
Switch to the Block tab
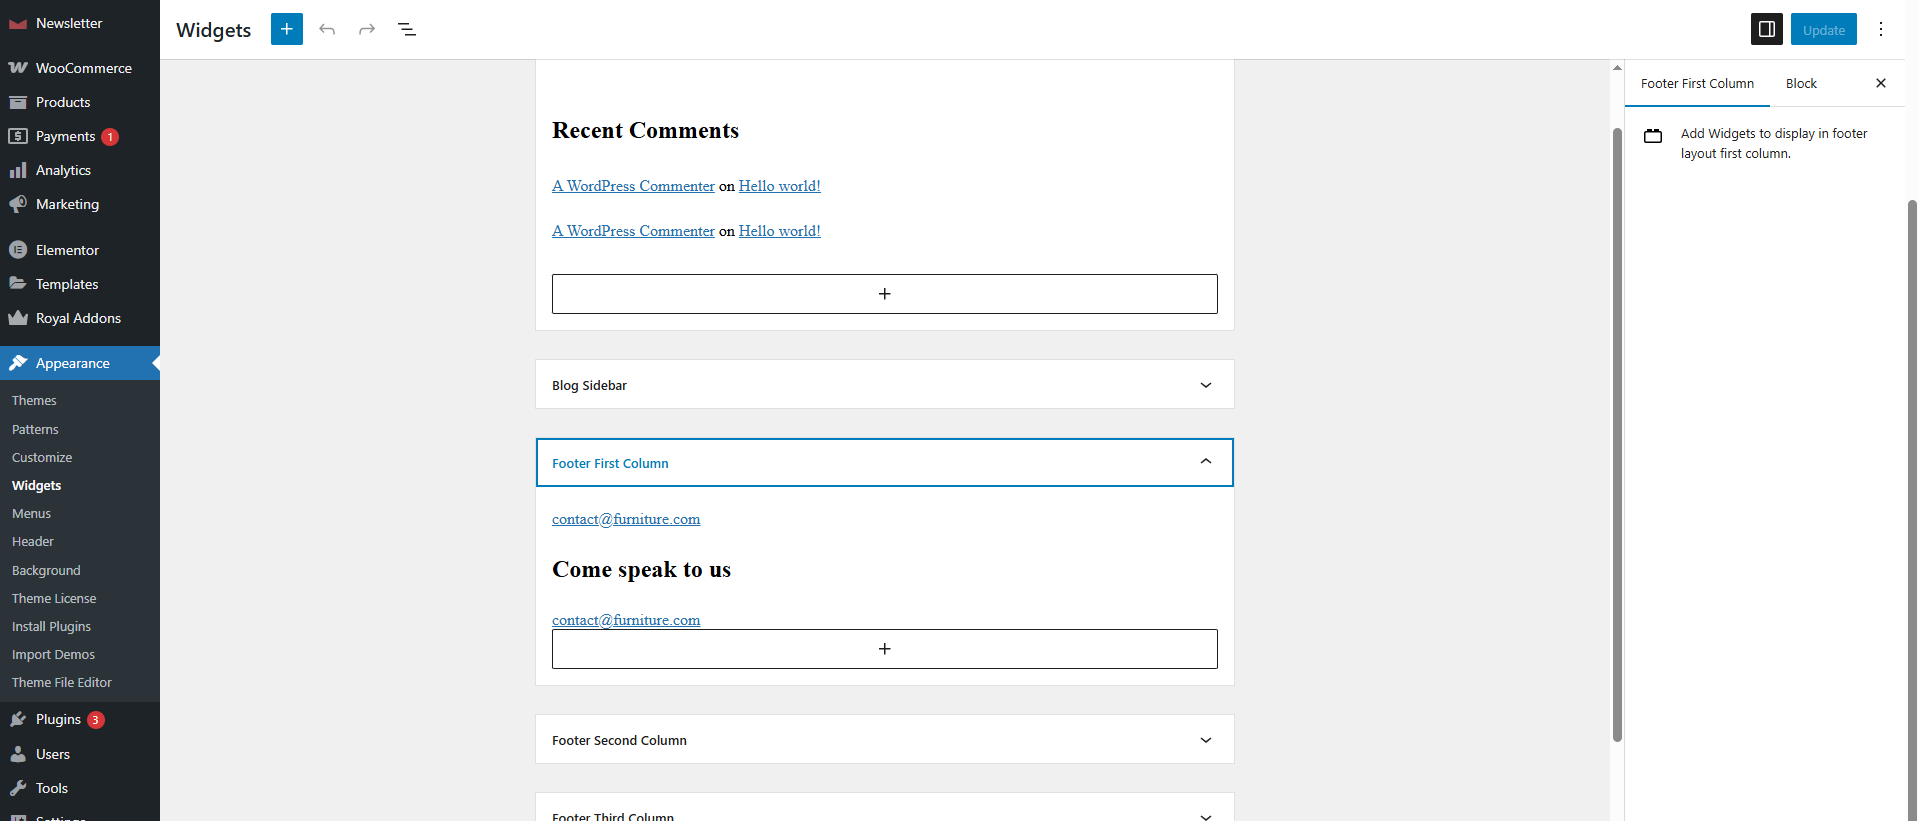1801,83
